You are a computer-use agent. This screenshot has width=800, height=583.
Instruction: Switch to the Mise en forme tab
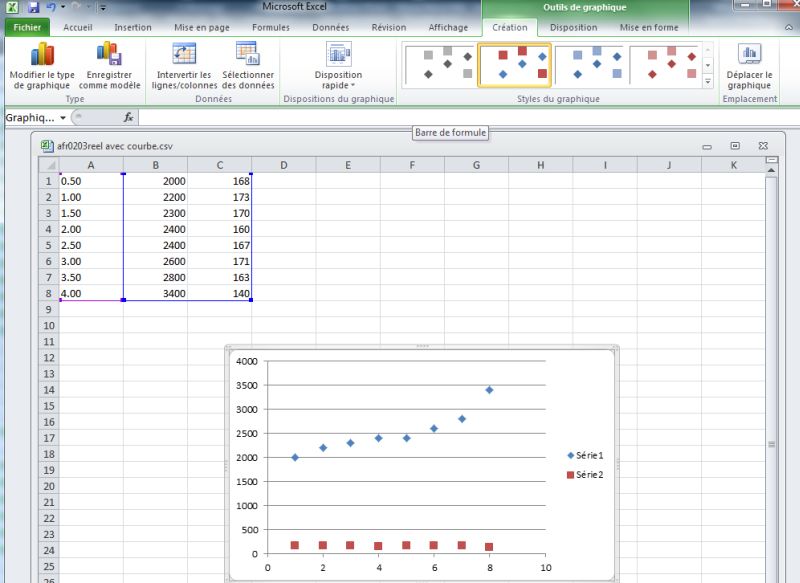(648, 28)
